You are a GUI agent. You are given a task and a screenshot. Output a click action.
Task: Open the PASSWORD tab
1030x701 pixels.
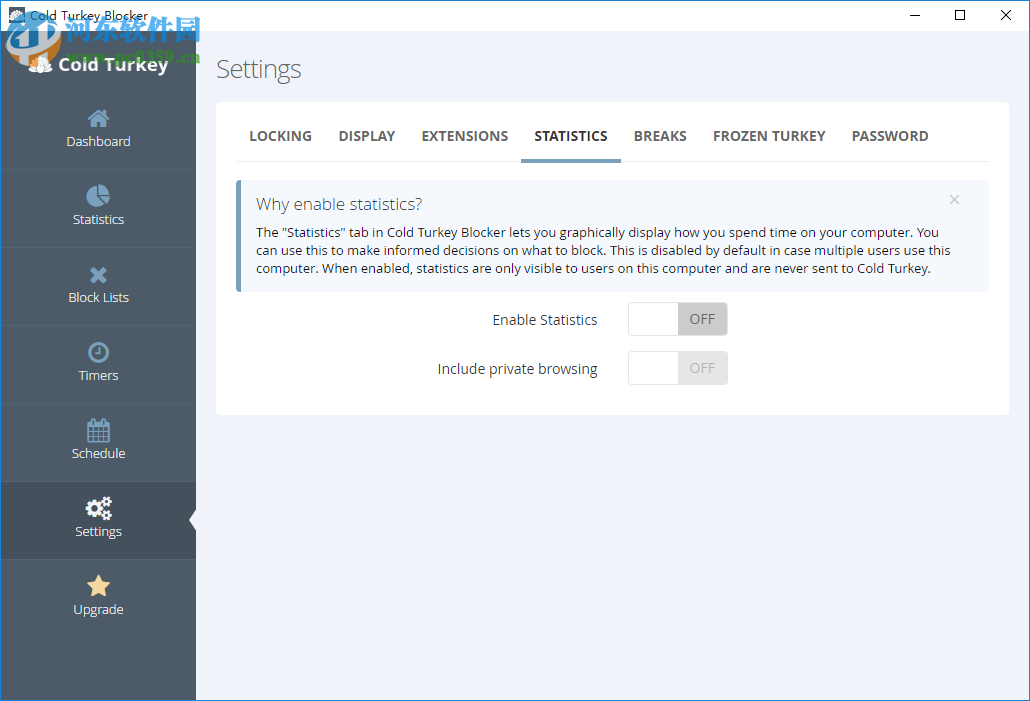890,136
